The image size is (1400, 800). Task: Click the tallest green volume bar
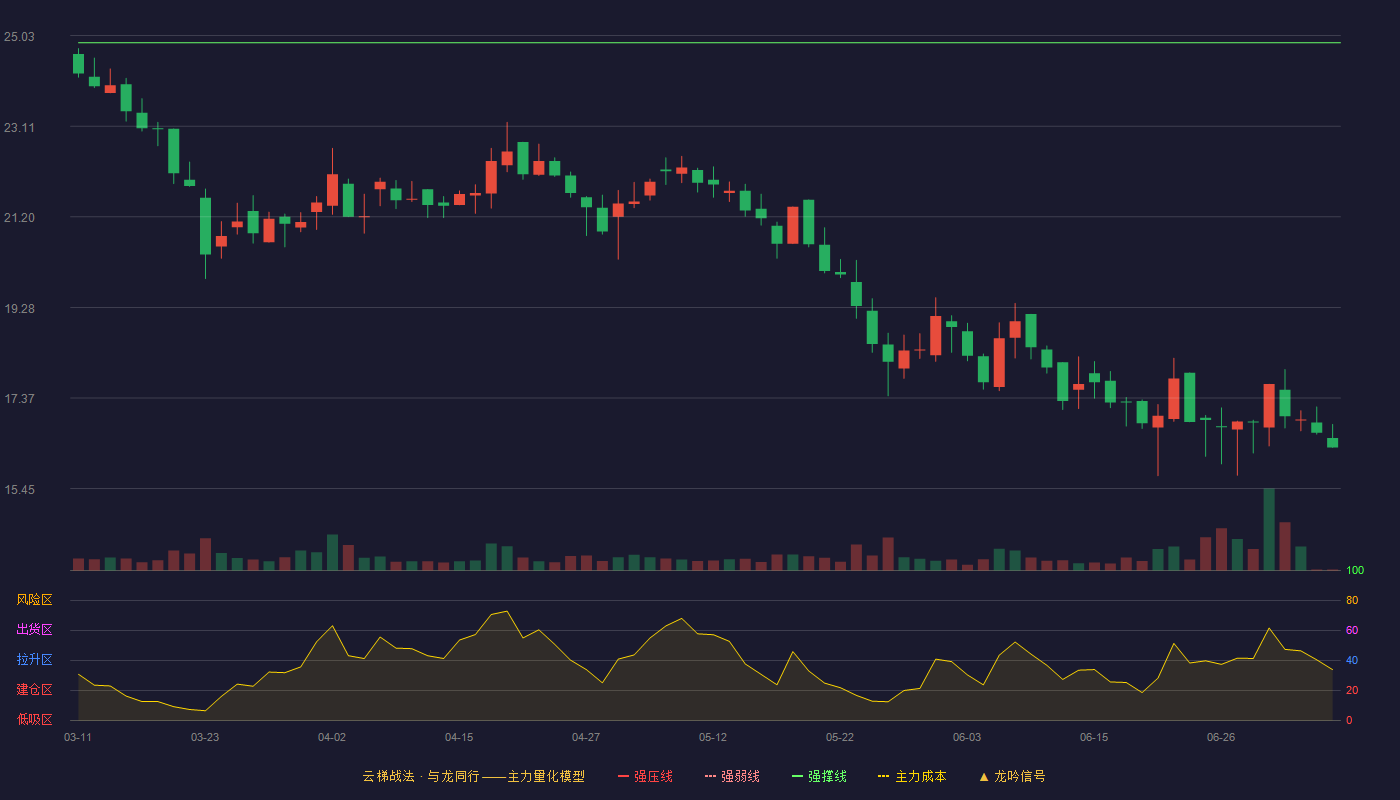[1269, 529]
